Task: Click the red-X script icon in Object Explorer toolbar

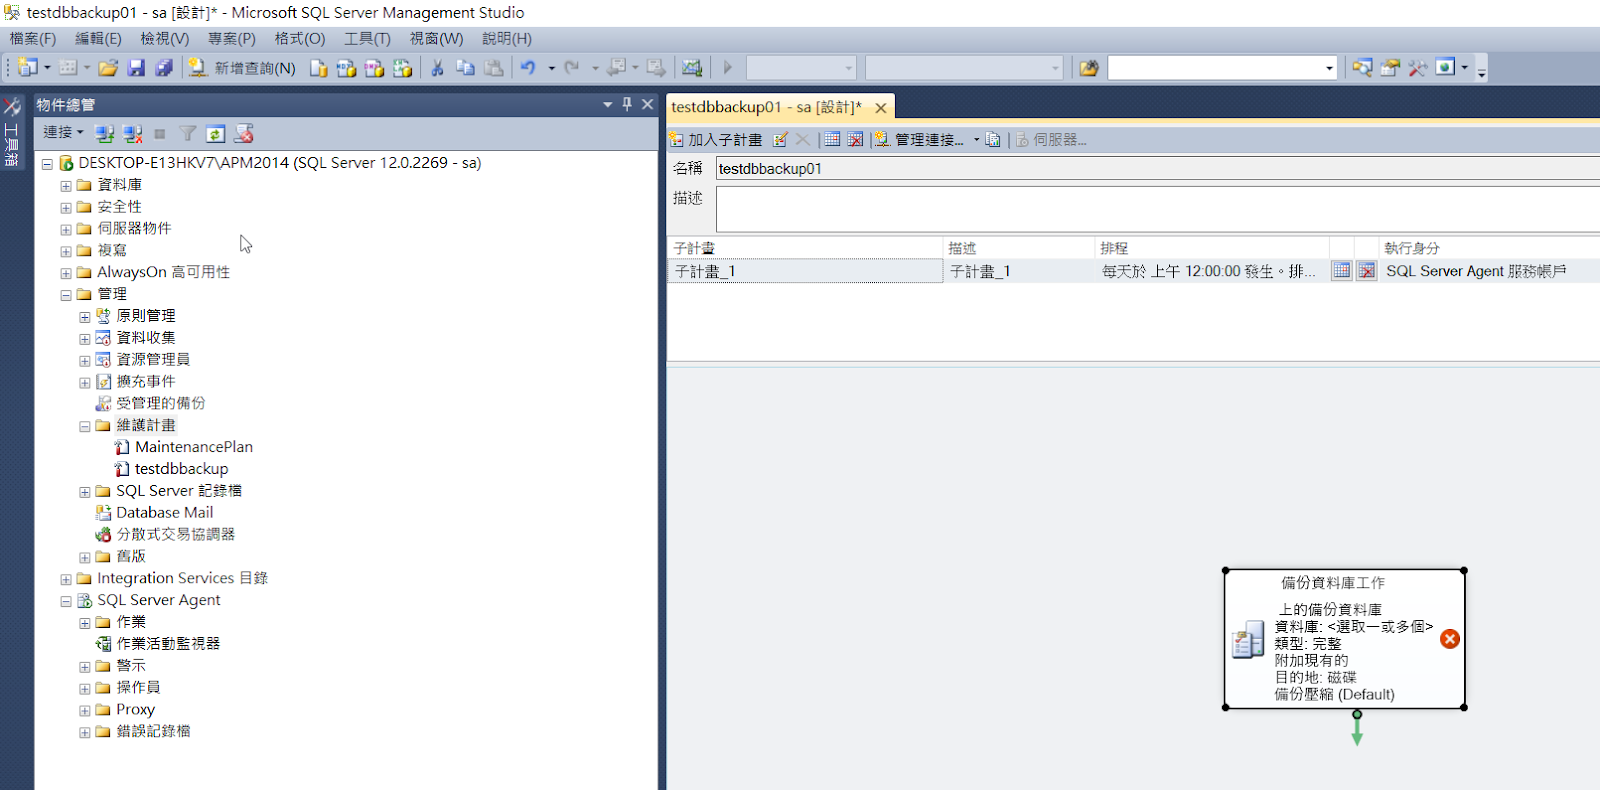Action: coord(243,133)
